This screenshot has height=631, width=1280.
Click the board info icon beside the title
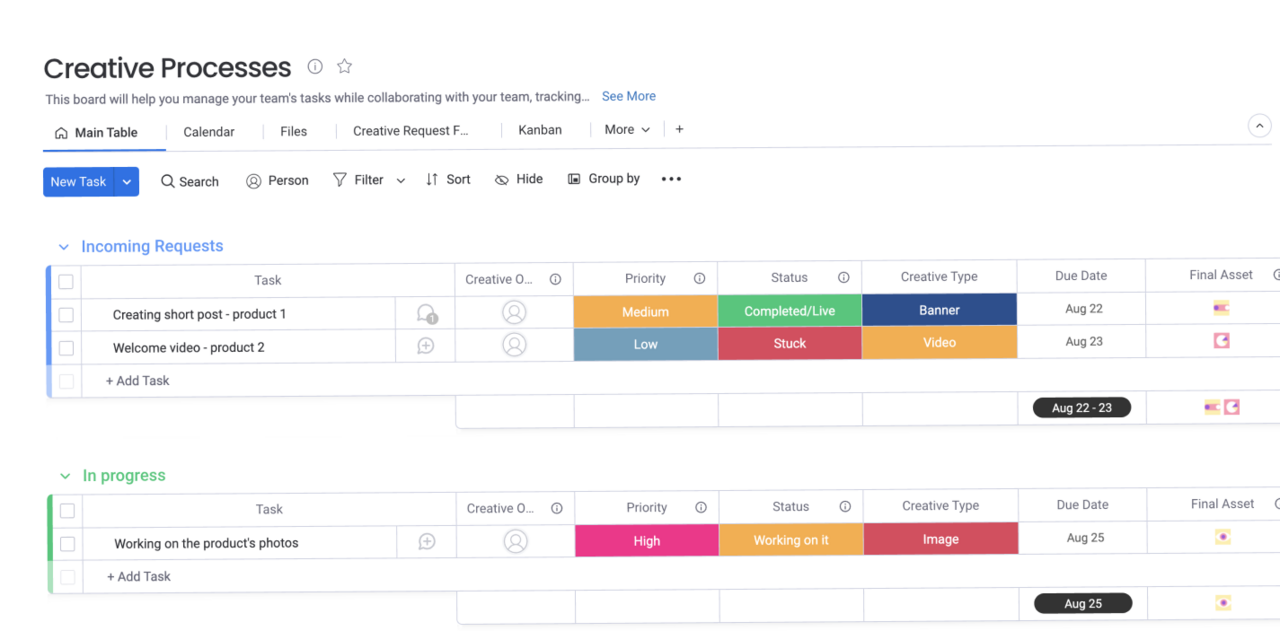[x=315, y=67]
